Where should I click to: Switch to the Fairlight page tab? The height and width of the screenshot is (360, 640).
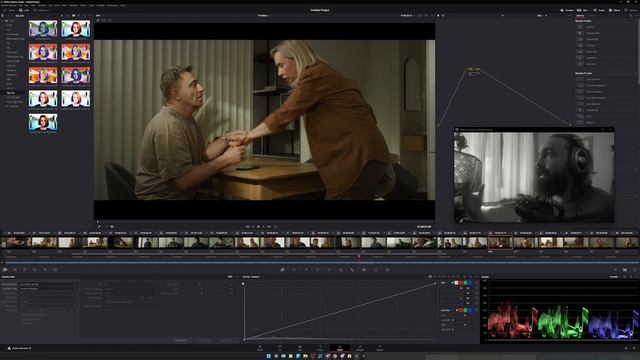pos(360,348)
